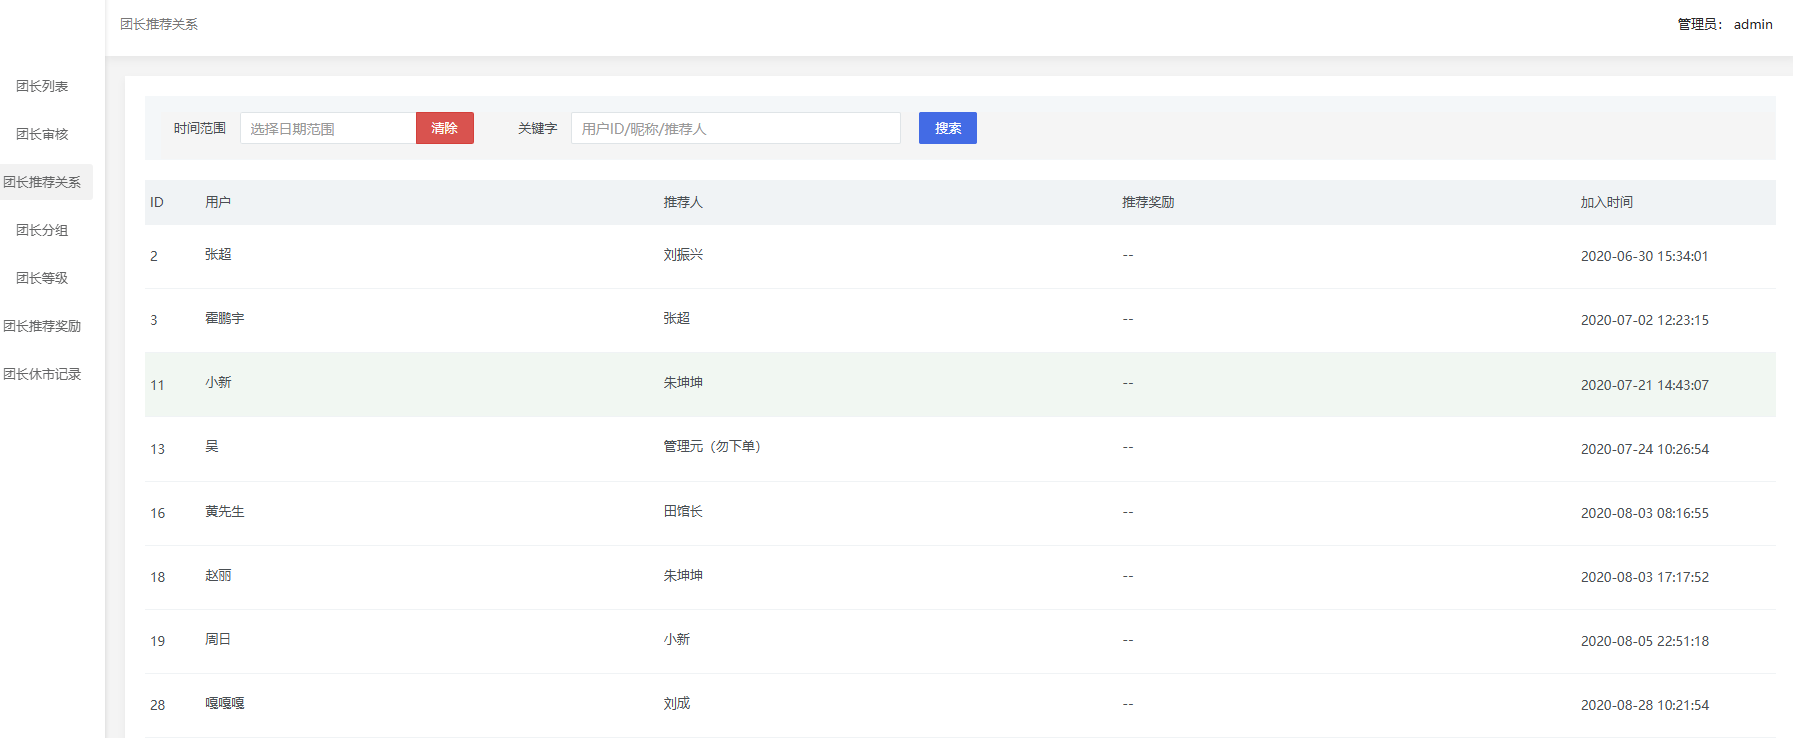
Task: Go to 团长审核 sidebar item
Action: pos(42,134)
